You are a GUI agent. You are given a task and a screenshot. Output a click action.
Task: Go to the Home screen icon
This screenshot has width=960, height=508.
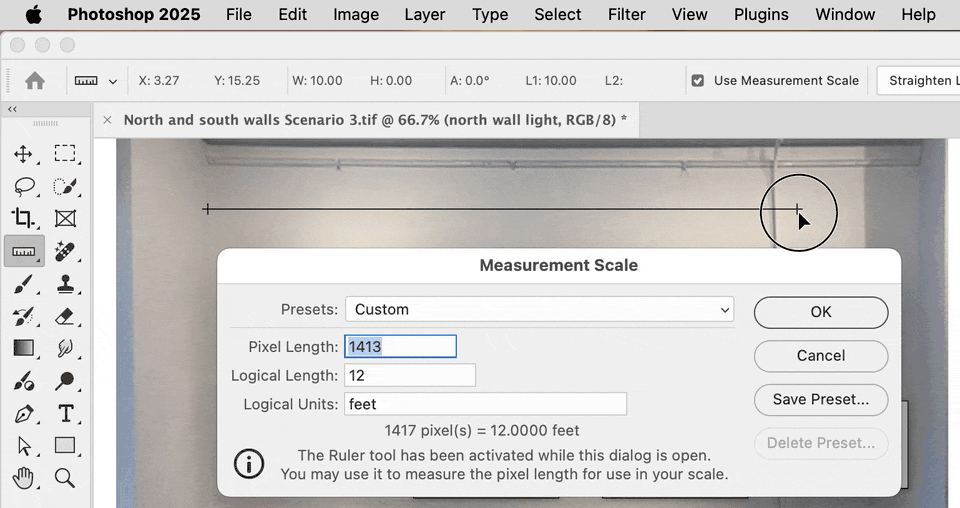tap(35, 80)
